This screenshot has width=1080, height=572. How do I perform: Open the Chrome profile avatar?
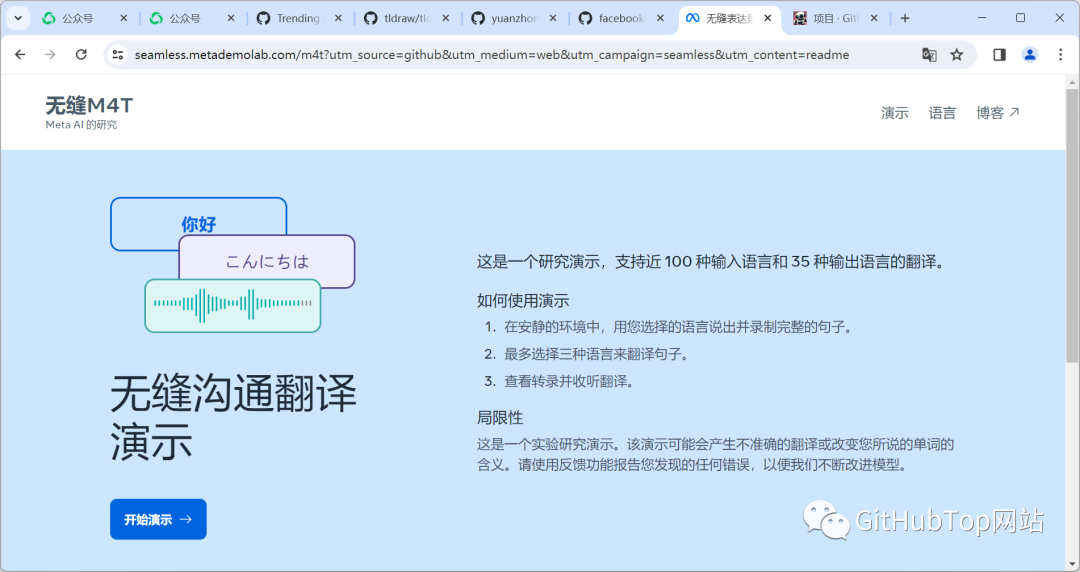[1030, 54]
